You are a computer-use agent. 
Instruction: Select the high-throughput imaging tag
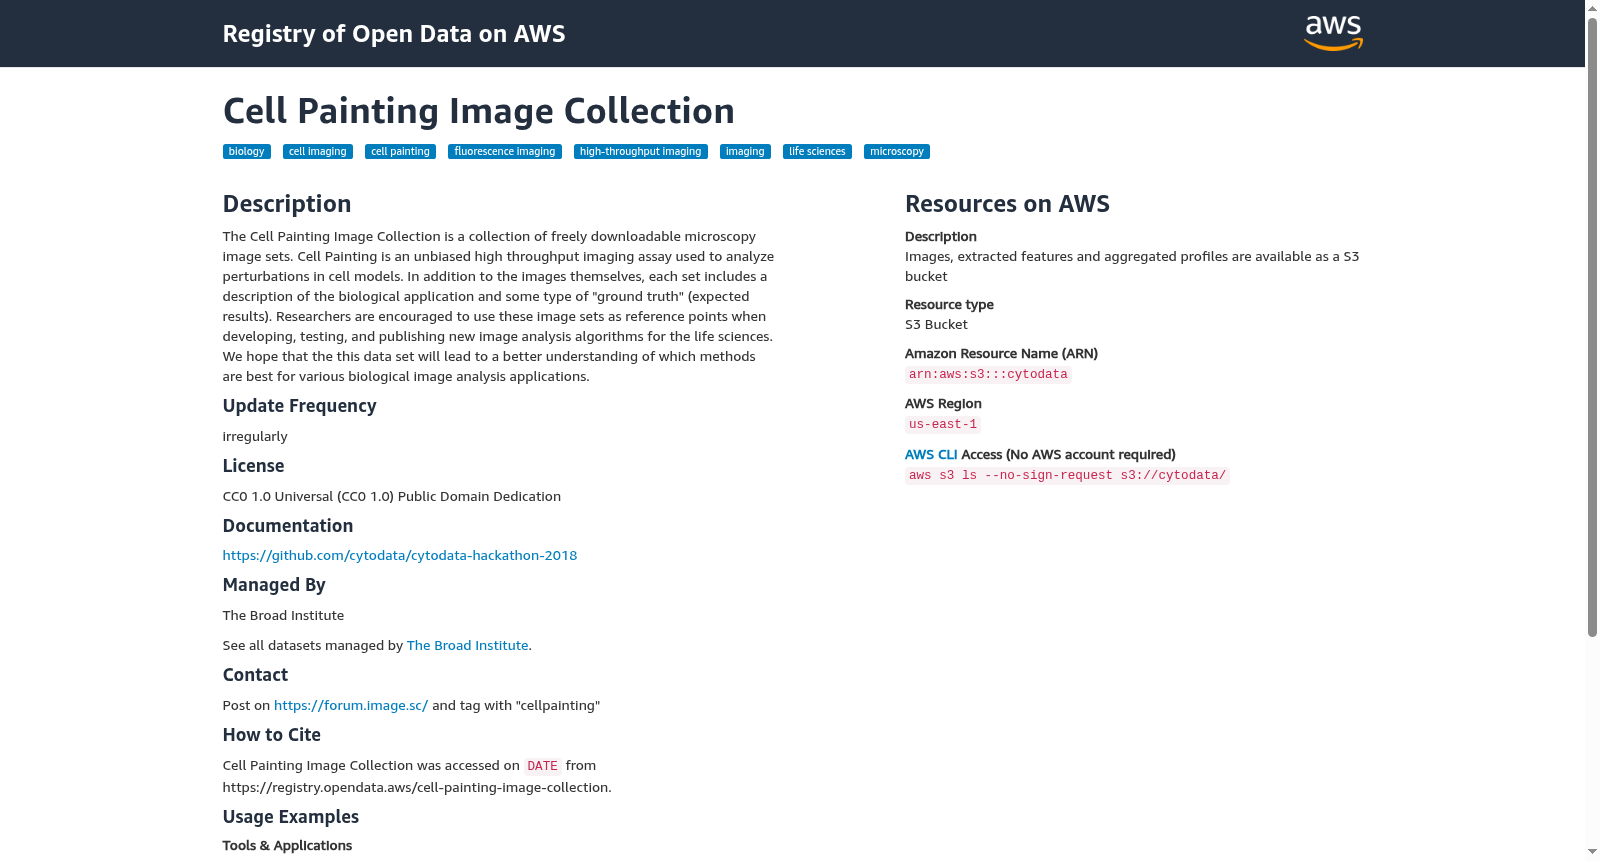tap(641, 152)
